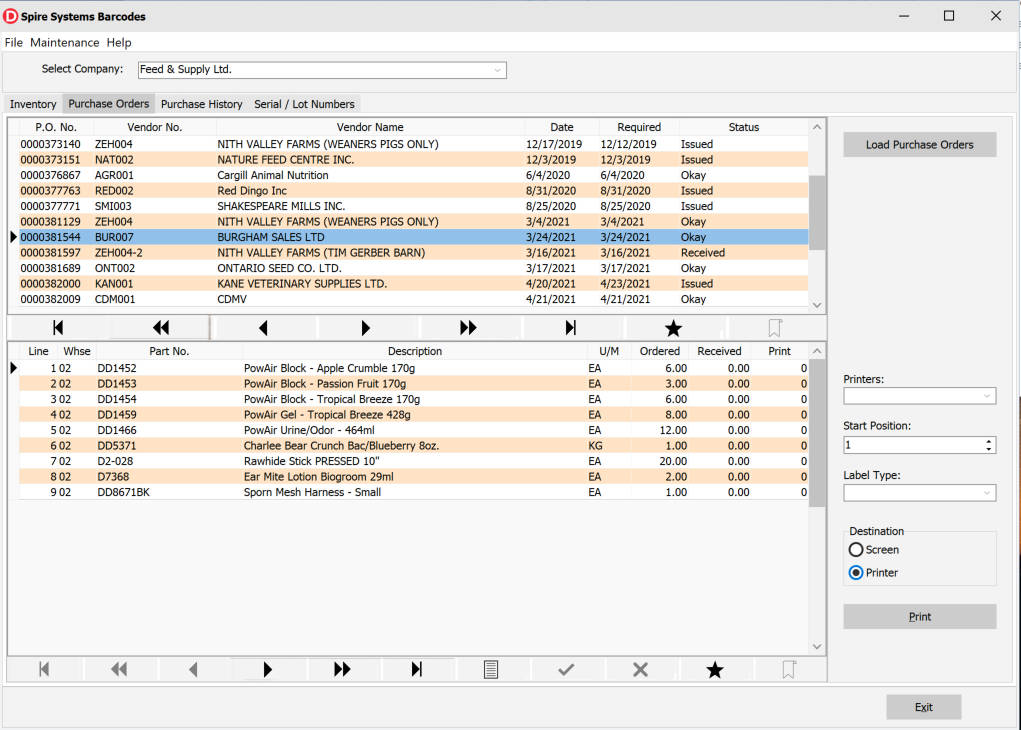Go to last purchase order record
Viewport: 1021px width, 730px height.
click(x=570, y=328)
